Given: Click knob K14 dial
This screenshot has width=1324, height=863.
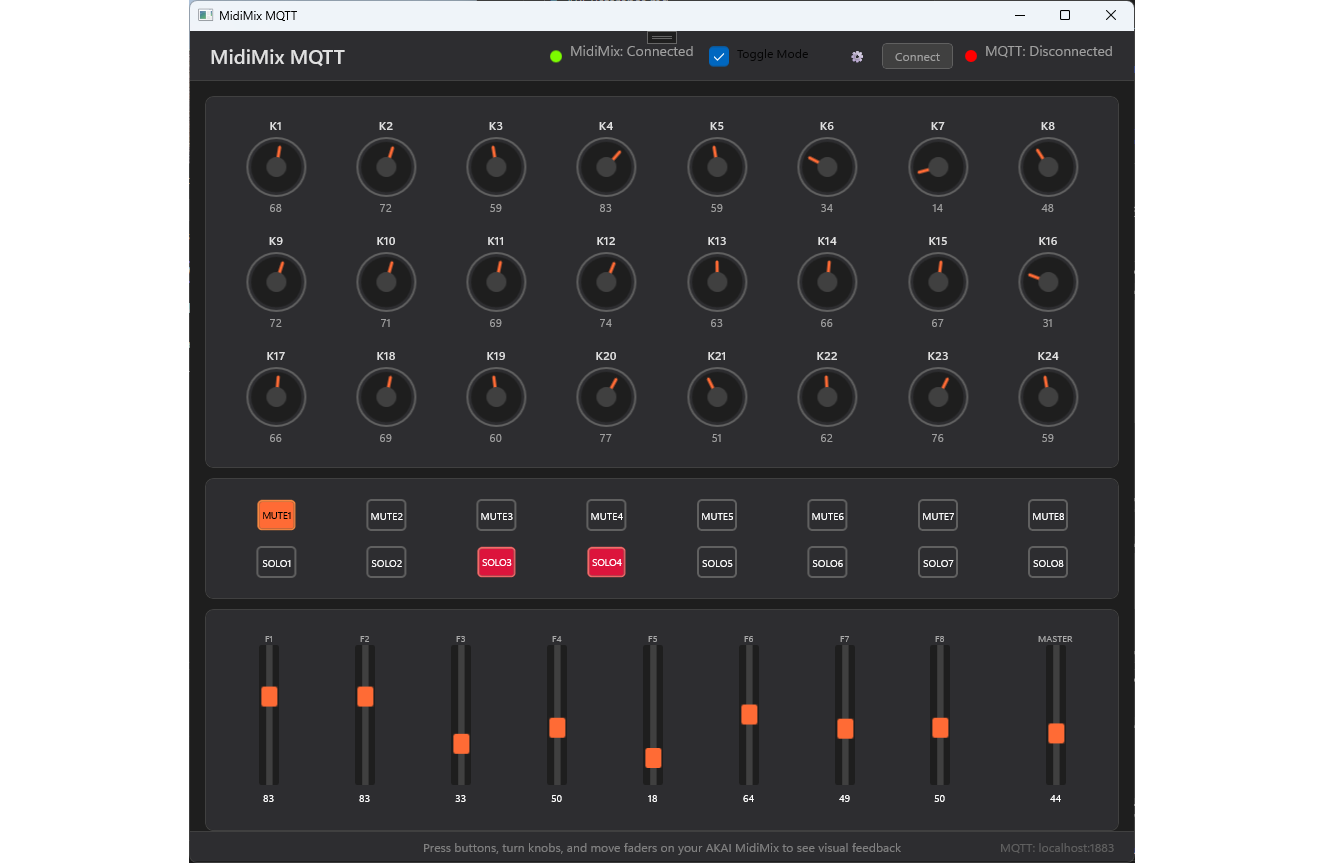Looking at the screenshot, I should (x=827, y=282).
